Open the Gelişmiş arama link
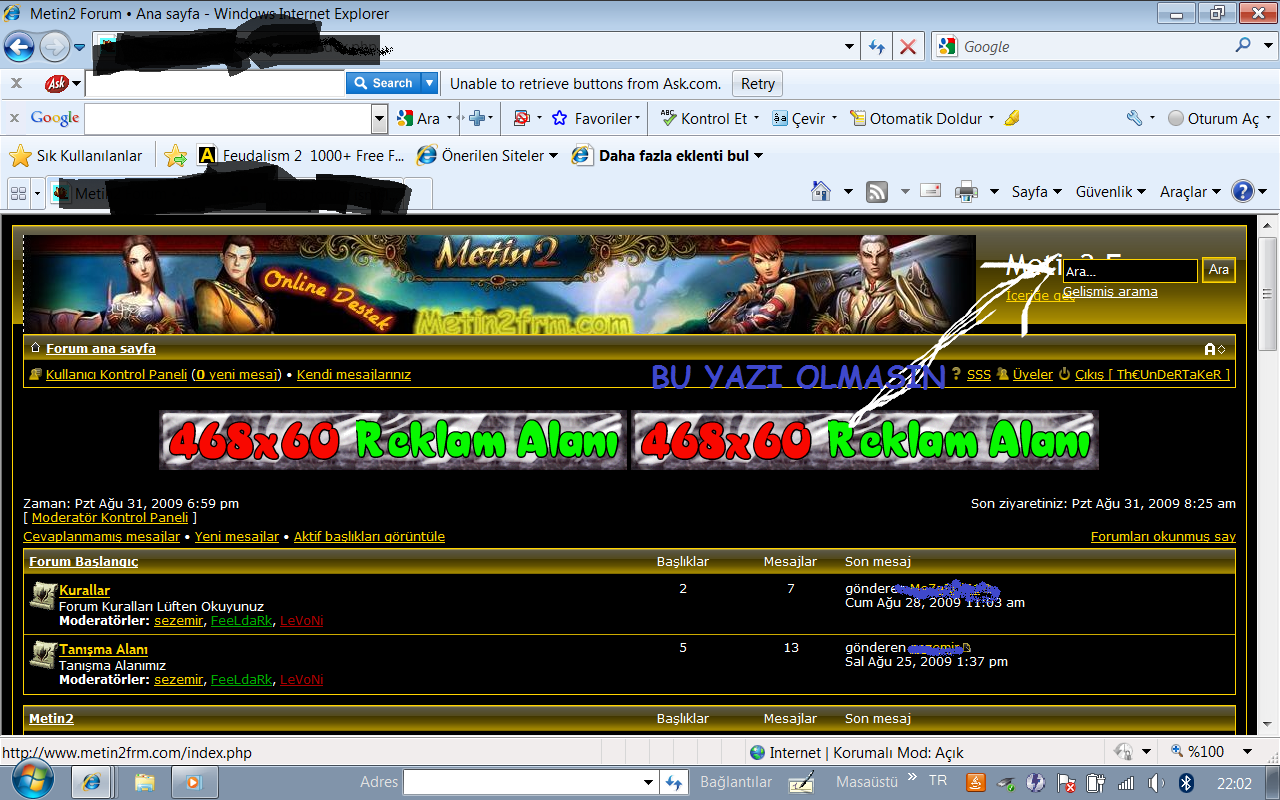The image size is (1280, 800). pos(1110,292)
